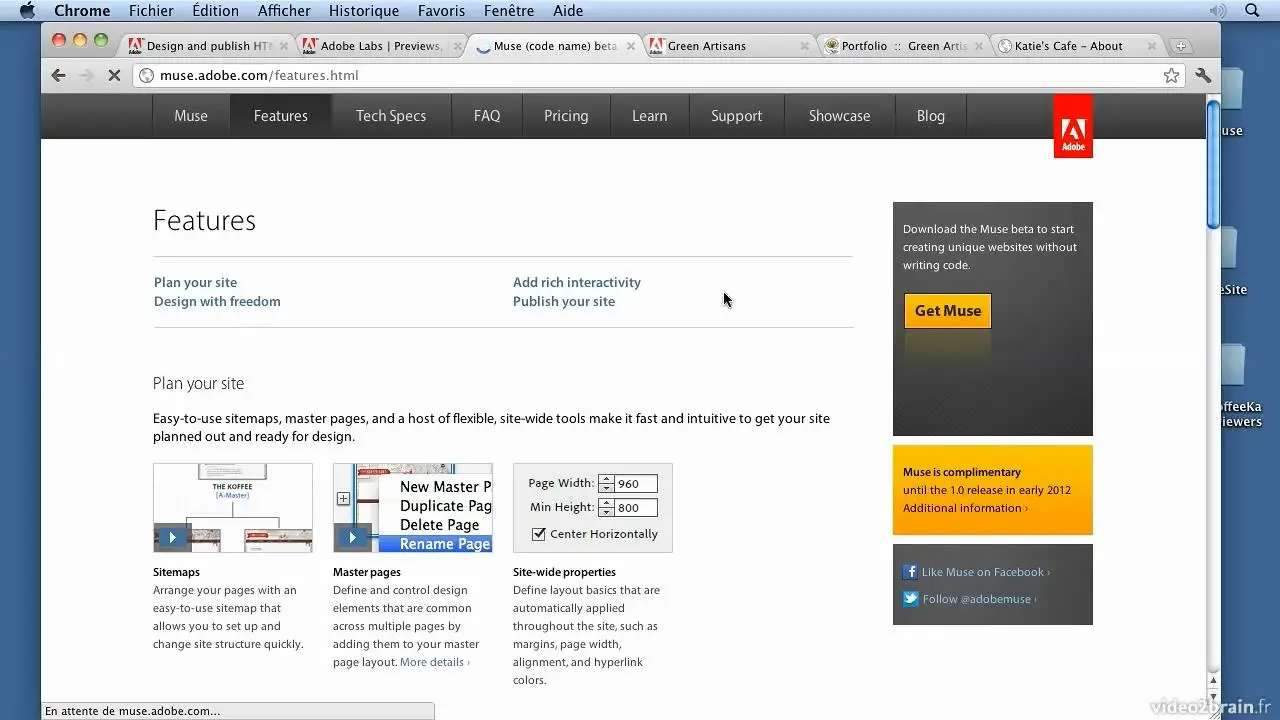1280x720 pixels.
Task: Switch to Portfolio Green Artisans tab
Action: point(903,46)
